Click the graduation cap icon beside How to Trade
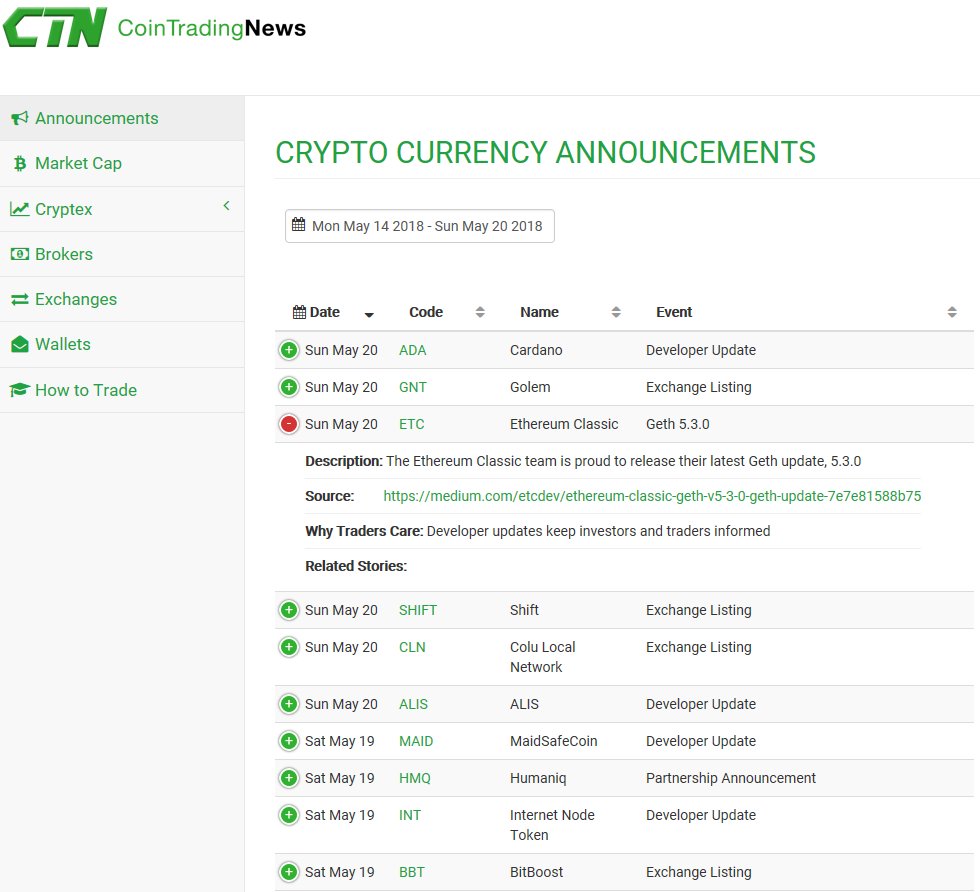980x892 pixels. (19, 390)
